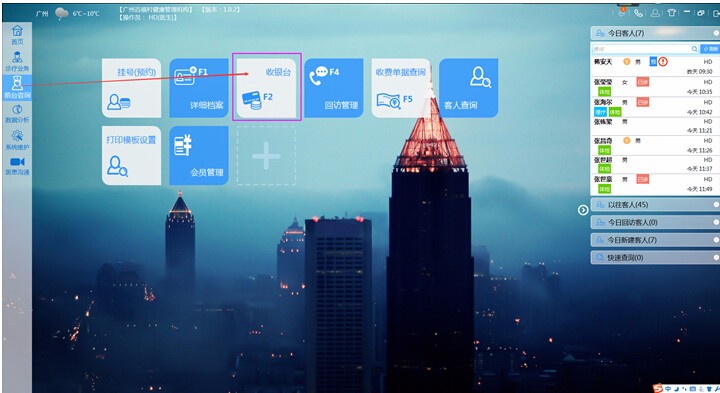This screenshot has height=393, width=720.
Task: Select the 前台咨询 sidebar tab
Action: (x=17, y=88)
